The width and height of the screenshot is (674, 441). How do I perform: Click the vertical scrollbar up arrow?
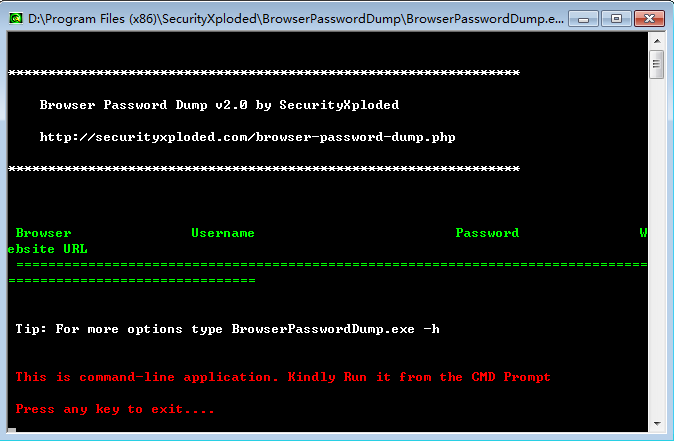point(656,41)
